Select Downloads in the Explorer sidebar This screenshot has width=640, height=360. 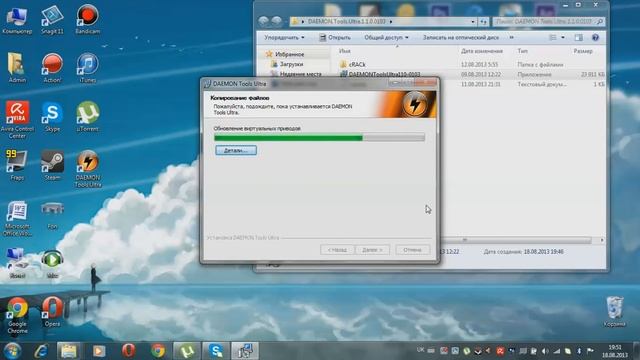click(x=291, y=64)
